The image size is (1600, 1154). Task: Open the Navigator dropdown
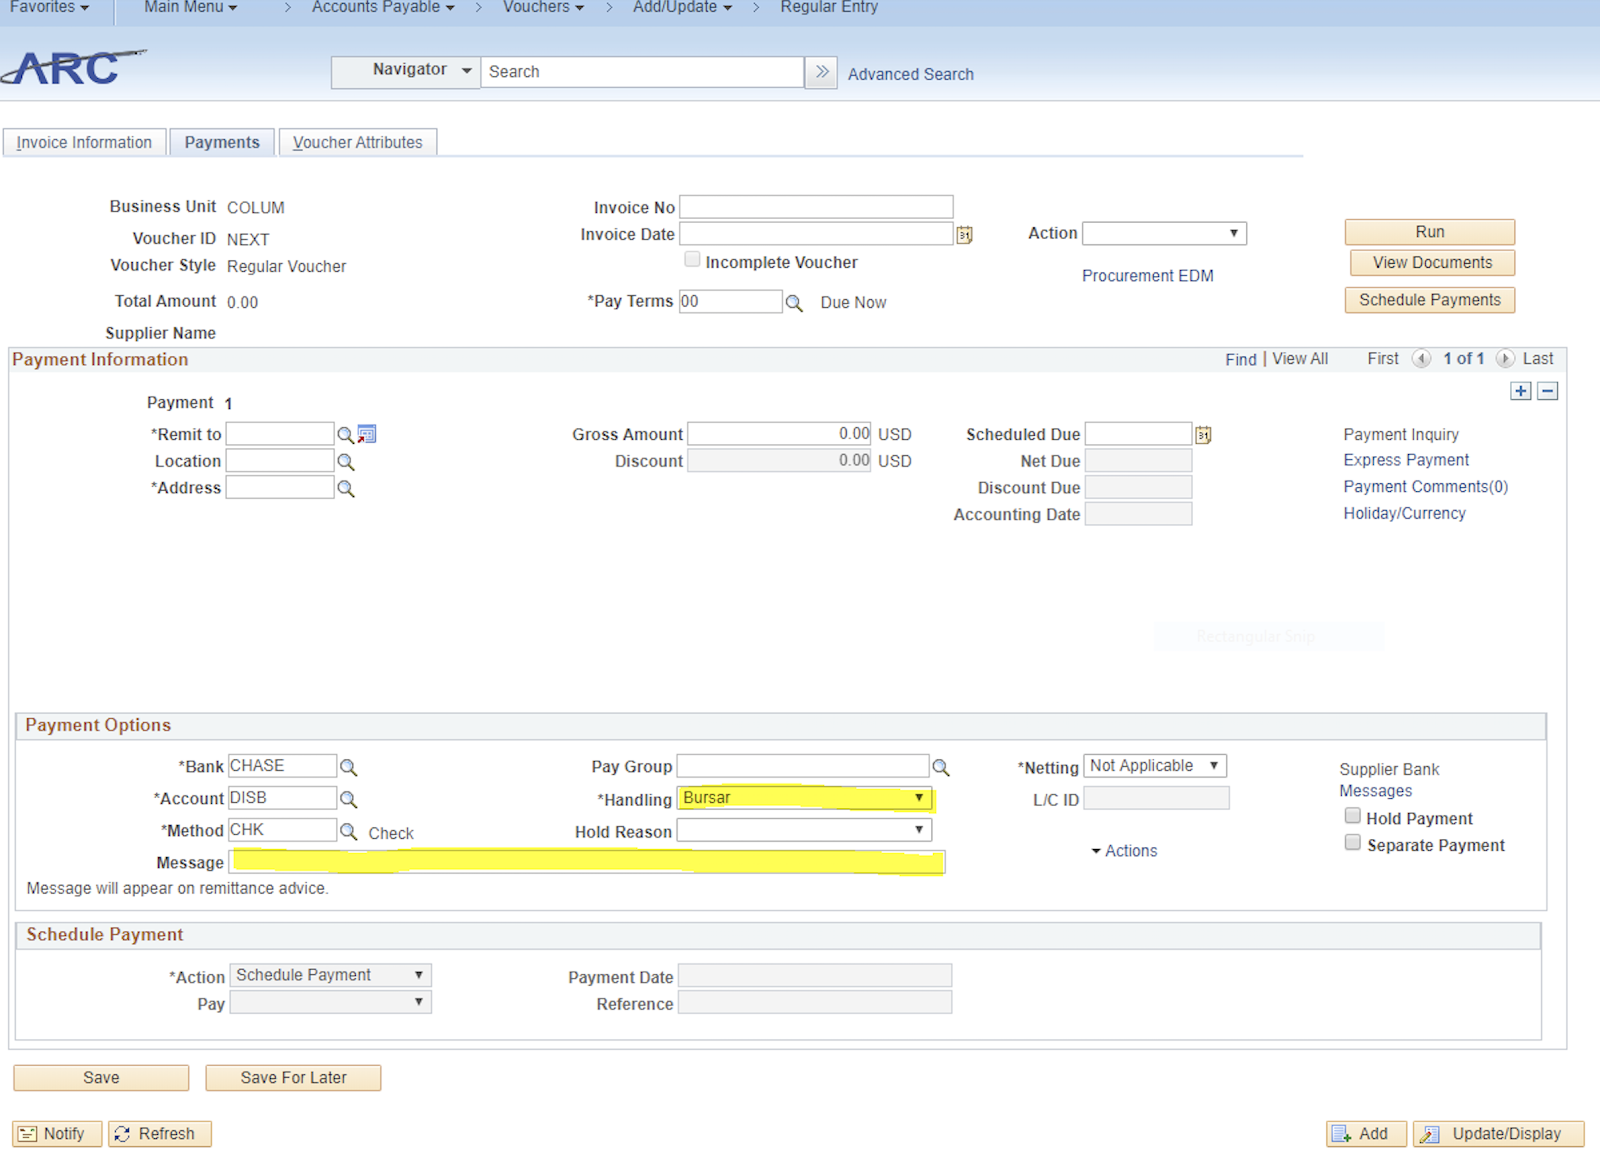406,71
